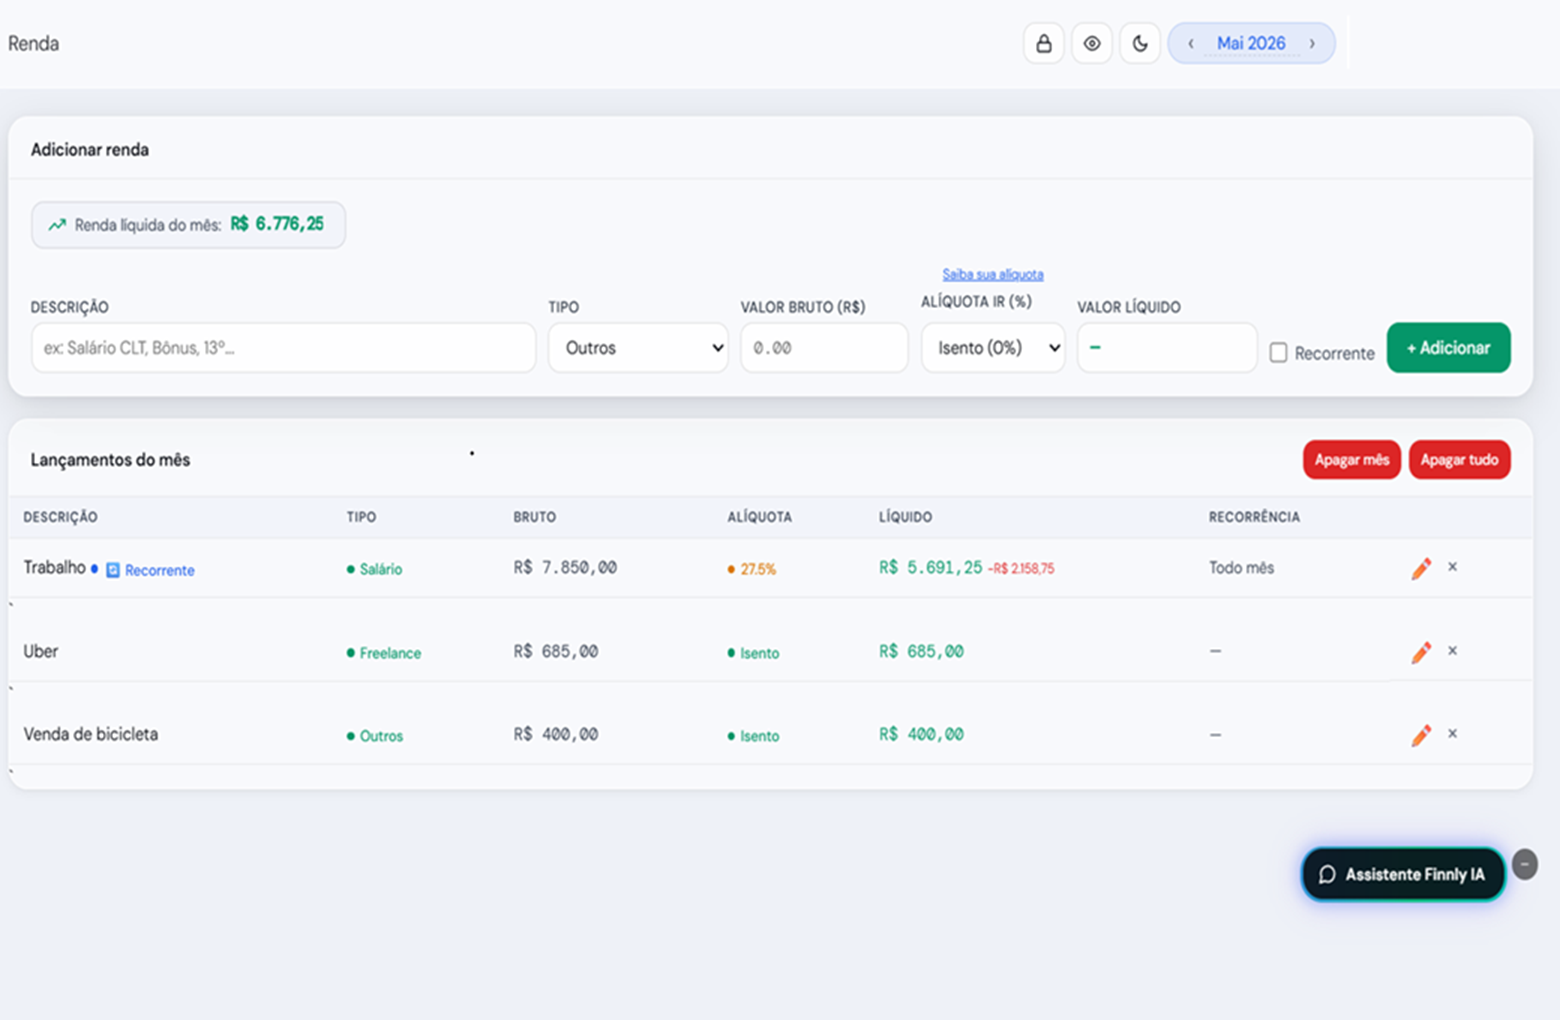Click the lock icon in the header
Viewport: 1560px width, 1020px height.
(x=1043, y=44)
